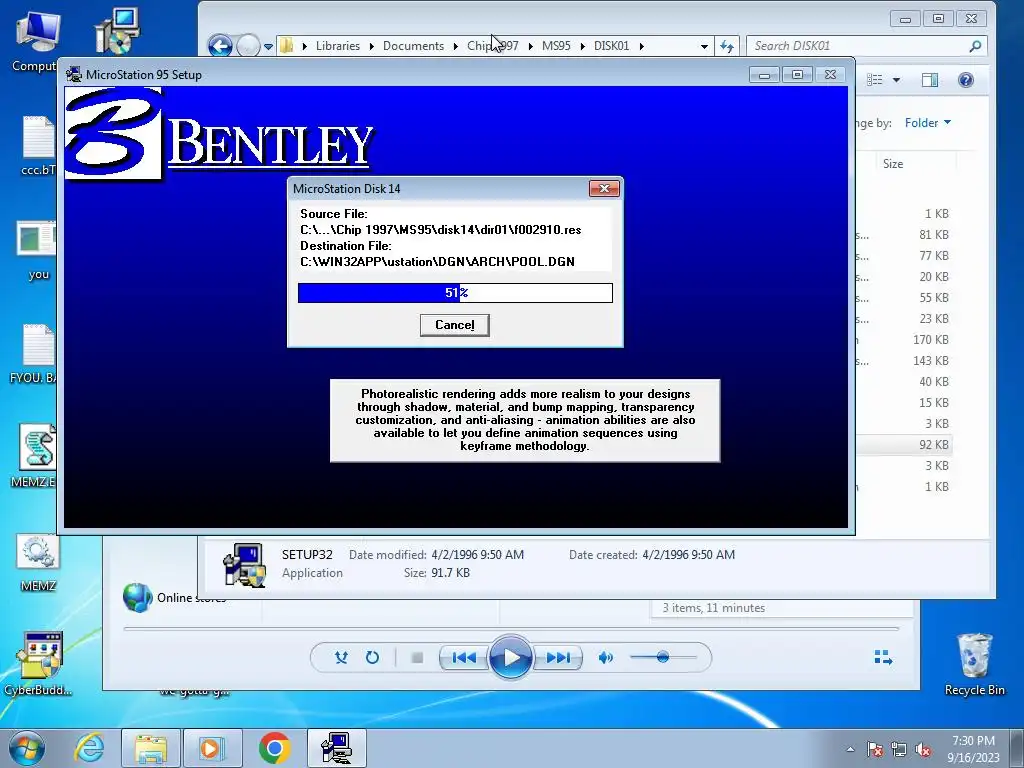Open Online stores in Media Player

pos(174,598)
